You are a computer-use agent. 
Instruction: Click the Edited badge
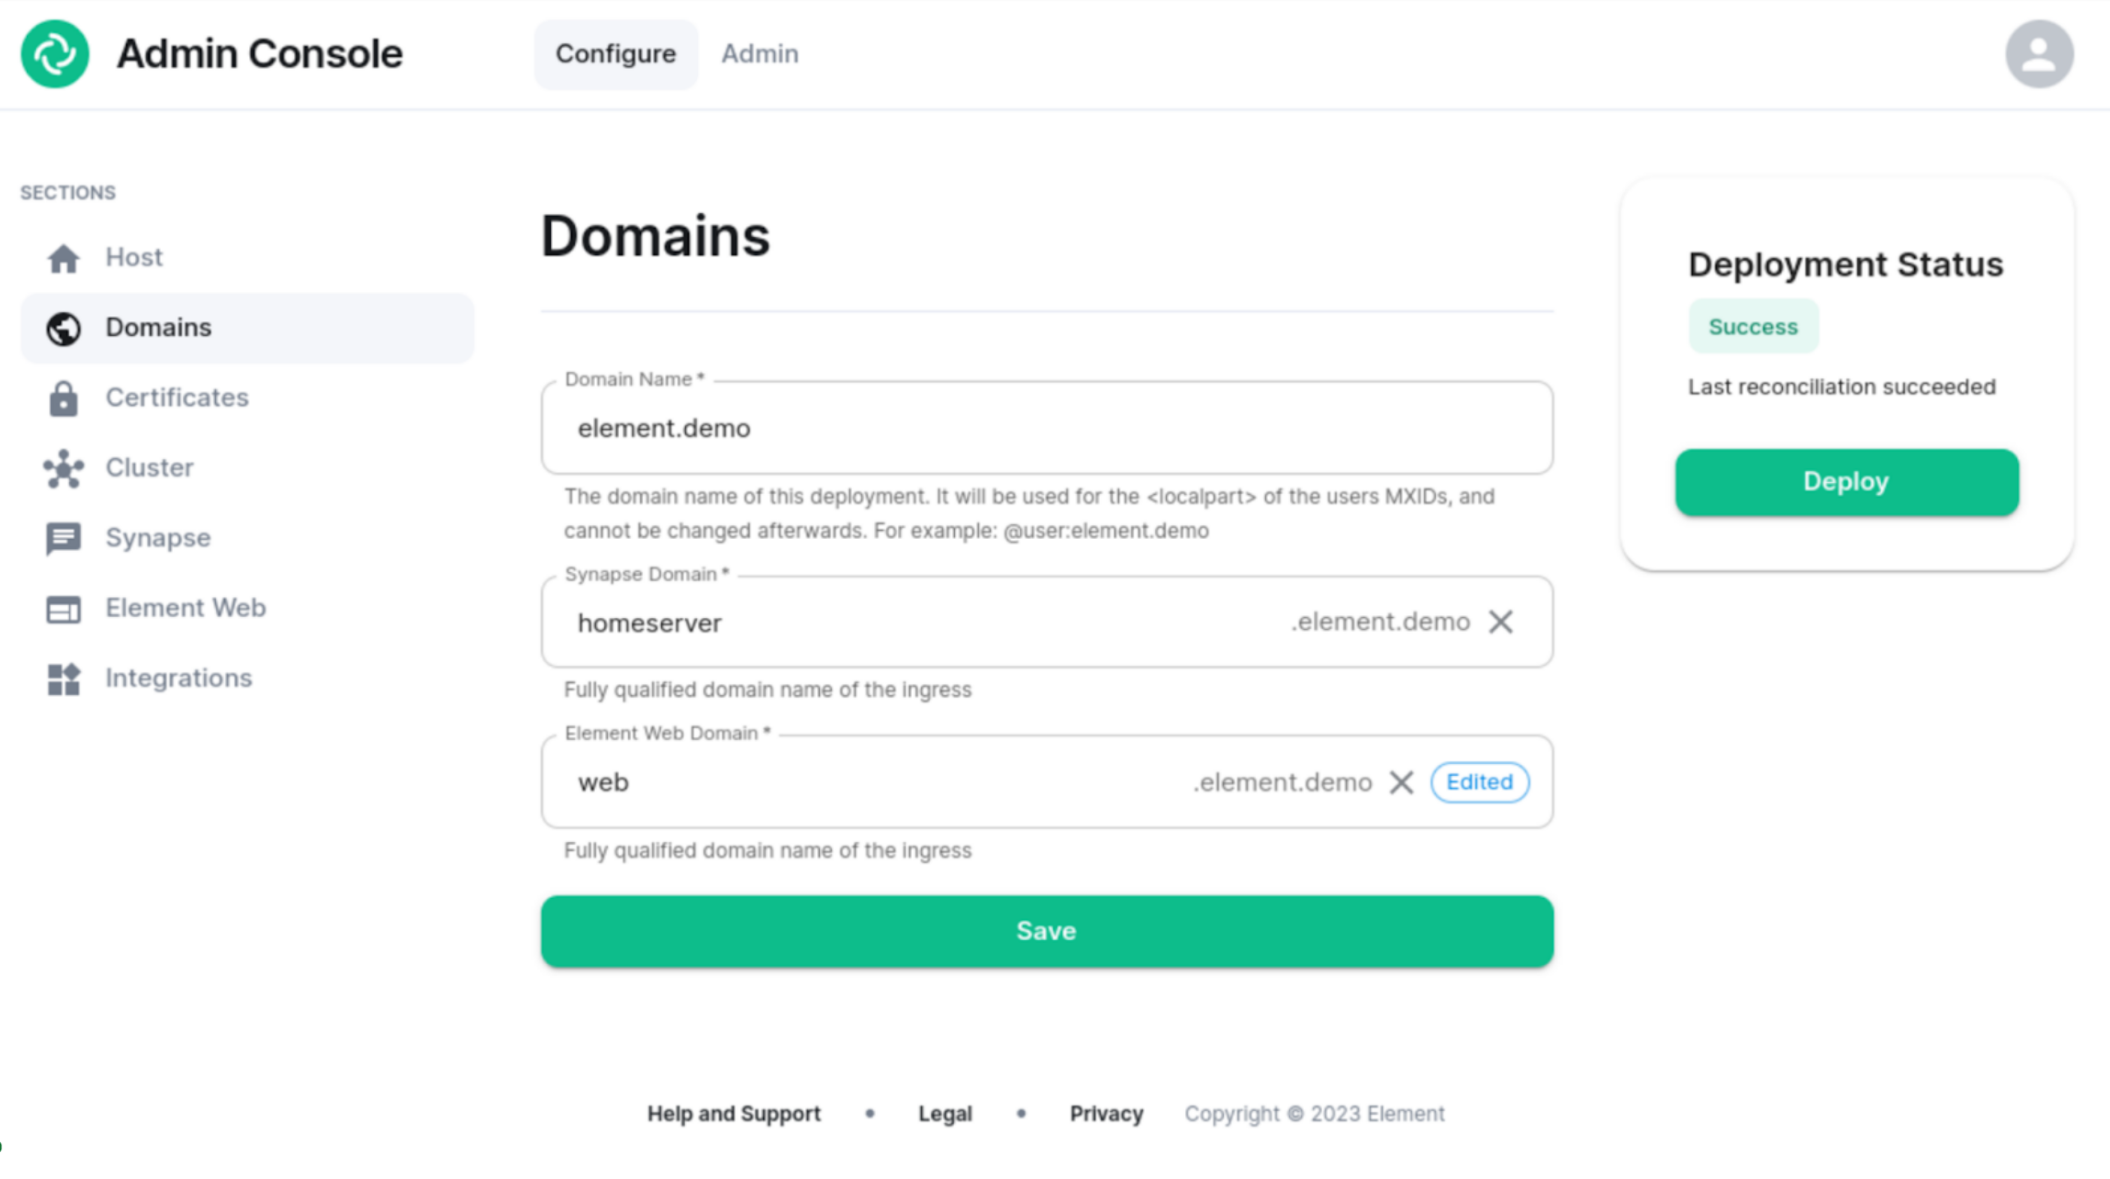[x=1479, y=782]
